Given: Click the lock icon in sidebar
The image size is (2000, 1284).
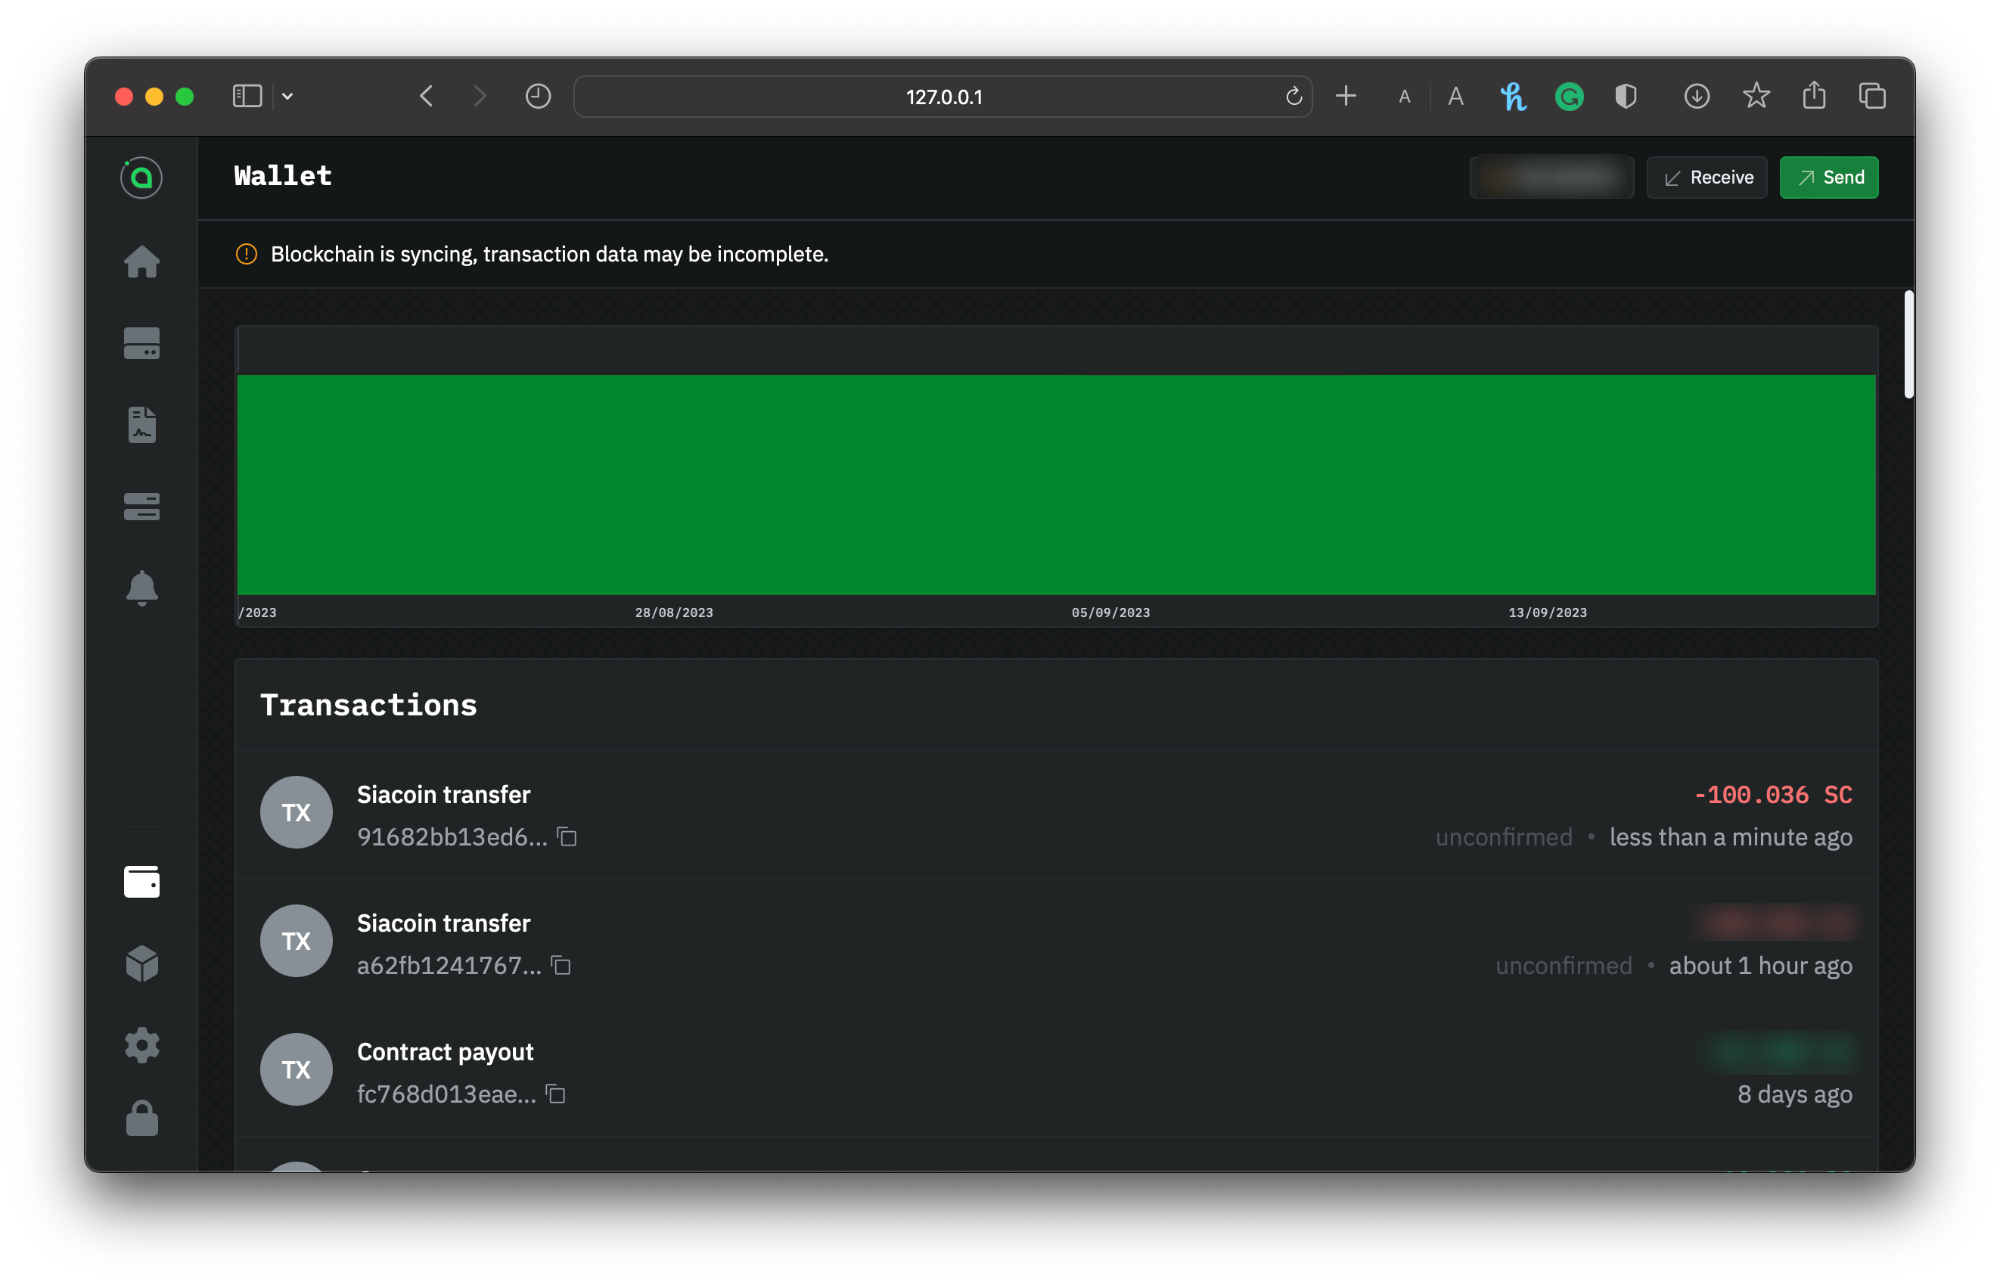Looking at the screenshot, I should 141,1118.
